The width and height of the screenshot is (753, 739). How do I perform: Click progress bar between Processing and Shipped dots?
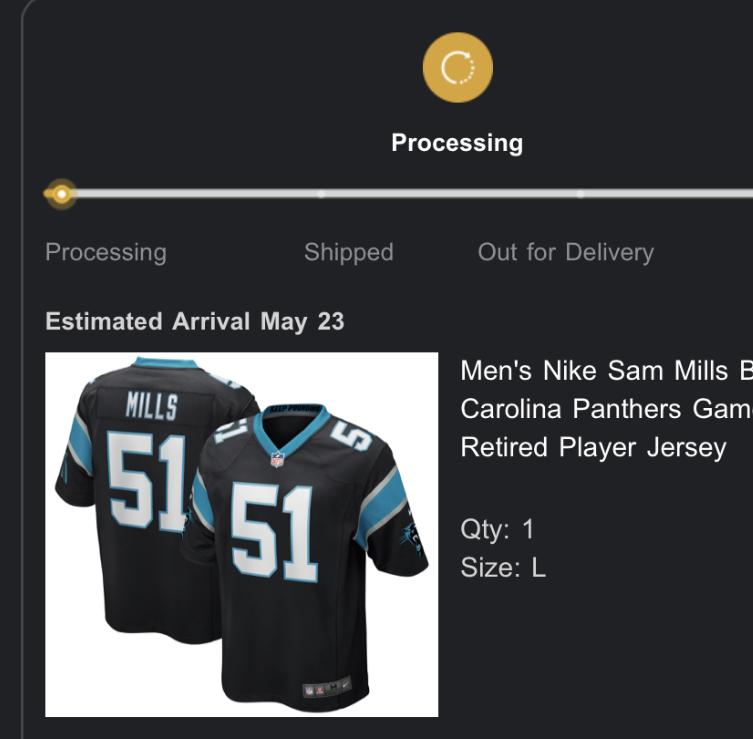pyautogui.click(x=190, y=194)
